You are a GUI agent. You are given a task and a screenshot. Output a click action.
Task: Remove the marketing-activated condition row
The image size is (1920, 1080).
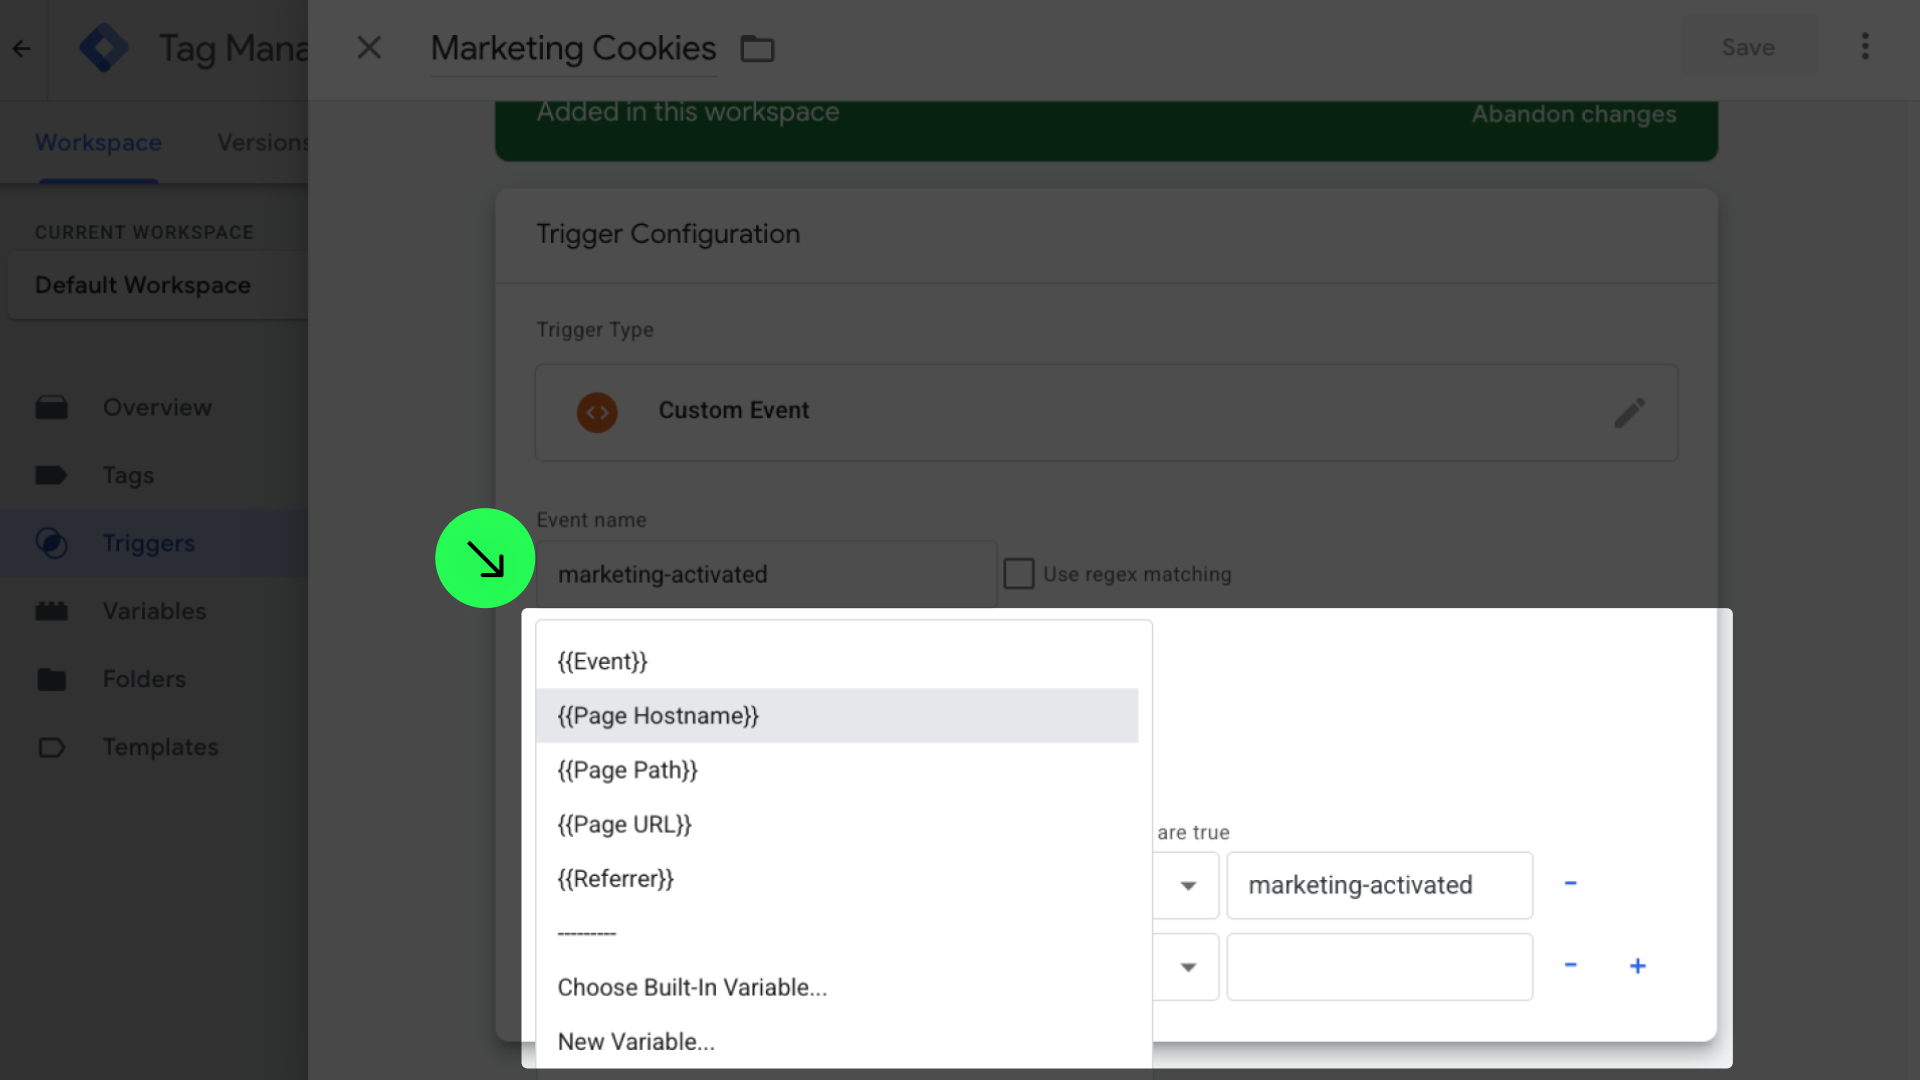[x=1570, y=884]
